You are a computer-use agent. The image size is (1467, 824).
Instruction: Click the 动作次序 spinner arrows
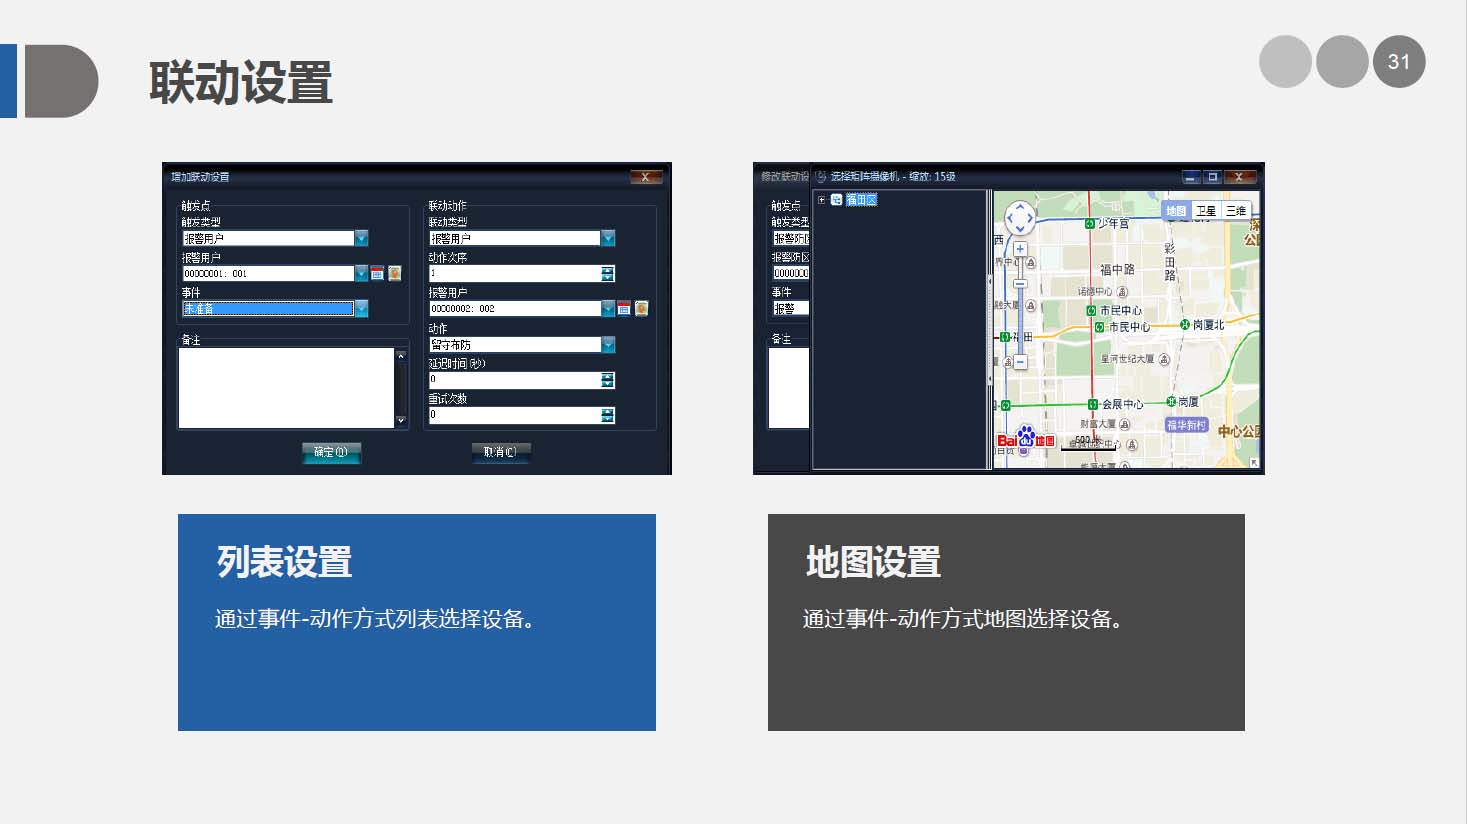click(608, 273)
